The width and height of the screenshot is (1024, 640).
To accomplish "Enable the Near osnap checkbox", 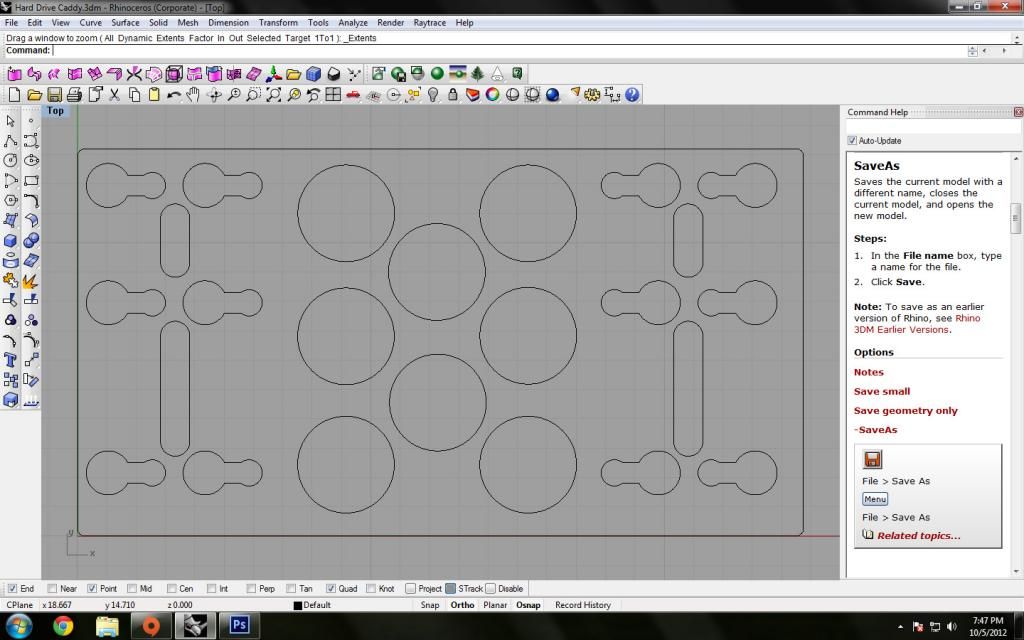I will [52, 588].
